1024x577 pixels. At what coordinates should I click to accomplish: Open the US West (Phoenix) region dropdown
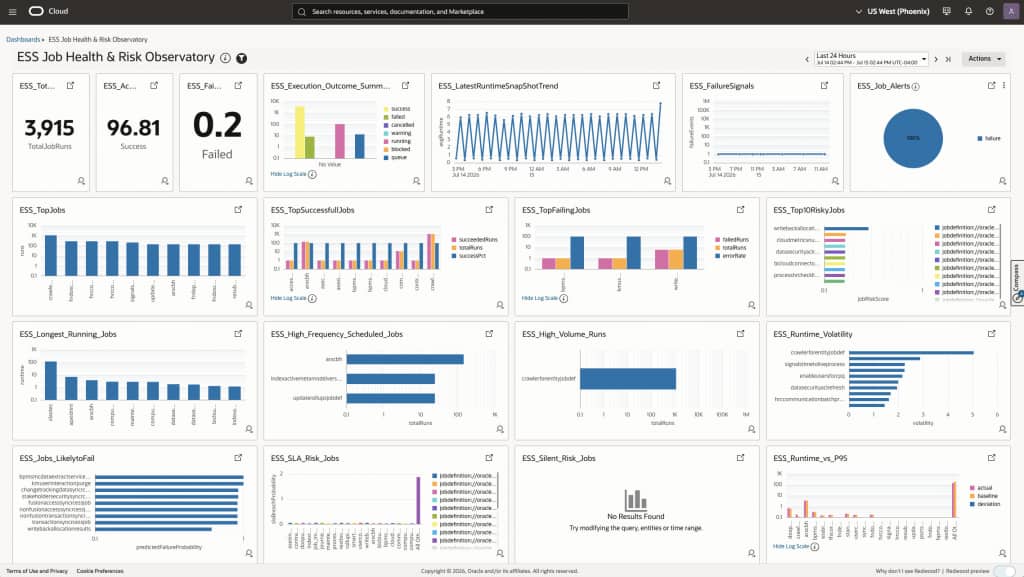[x=892, y=11]
